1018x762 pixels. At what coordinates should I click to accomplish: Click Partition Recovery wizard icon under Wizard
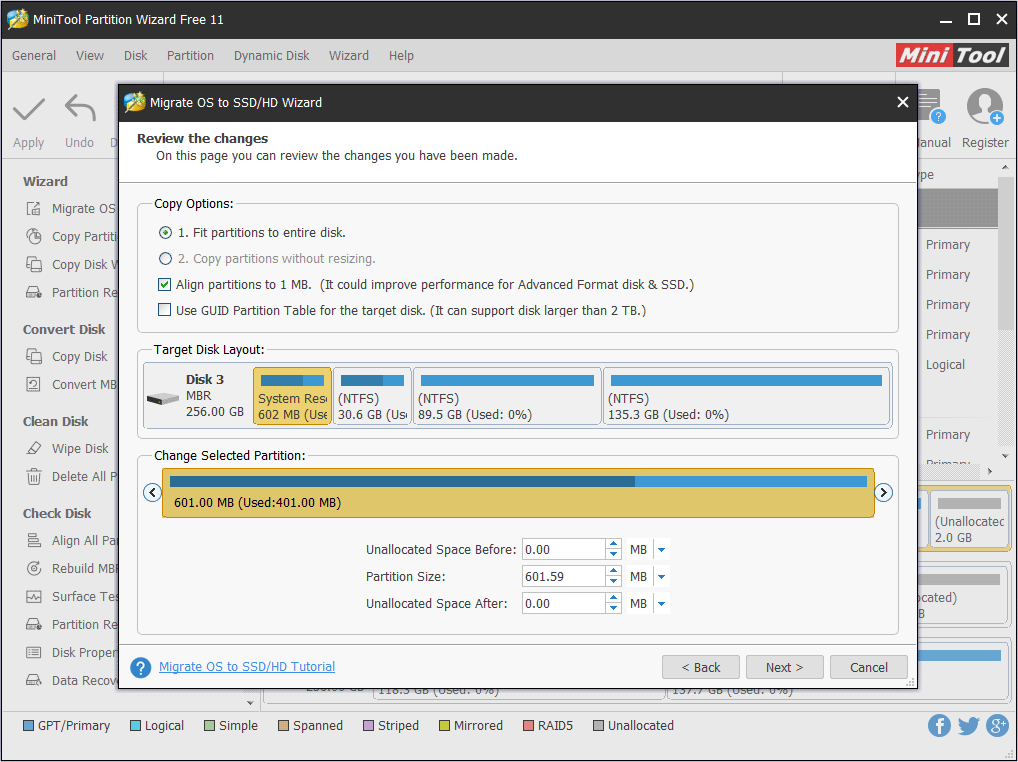[x=34, y=292]
